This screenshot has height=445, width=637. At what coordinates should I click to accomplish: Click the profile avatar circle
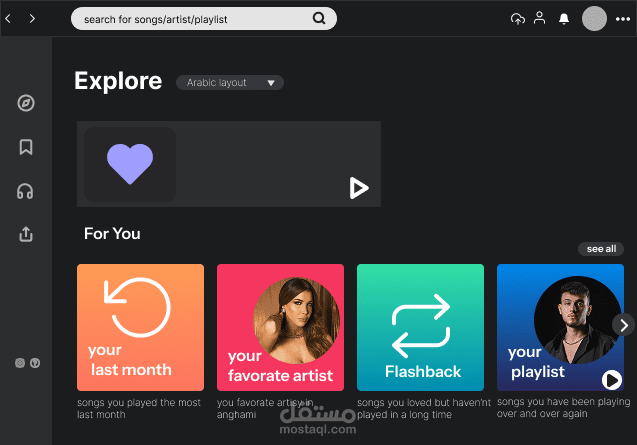(594, 18)
